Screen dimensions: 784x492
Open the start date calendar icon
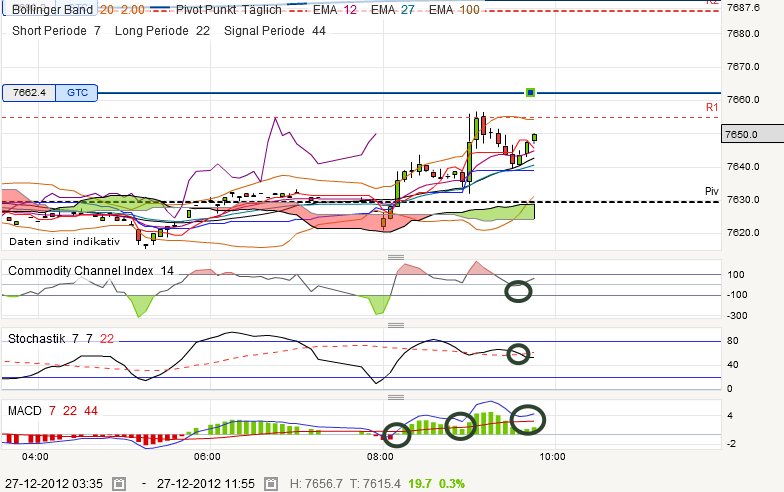tap(119, 484)
